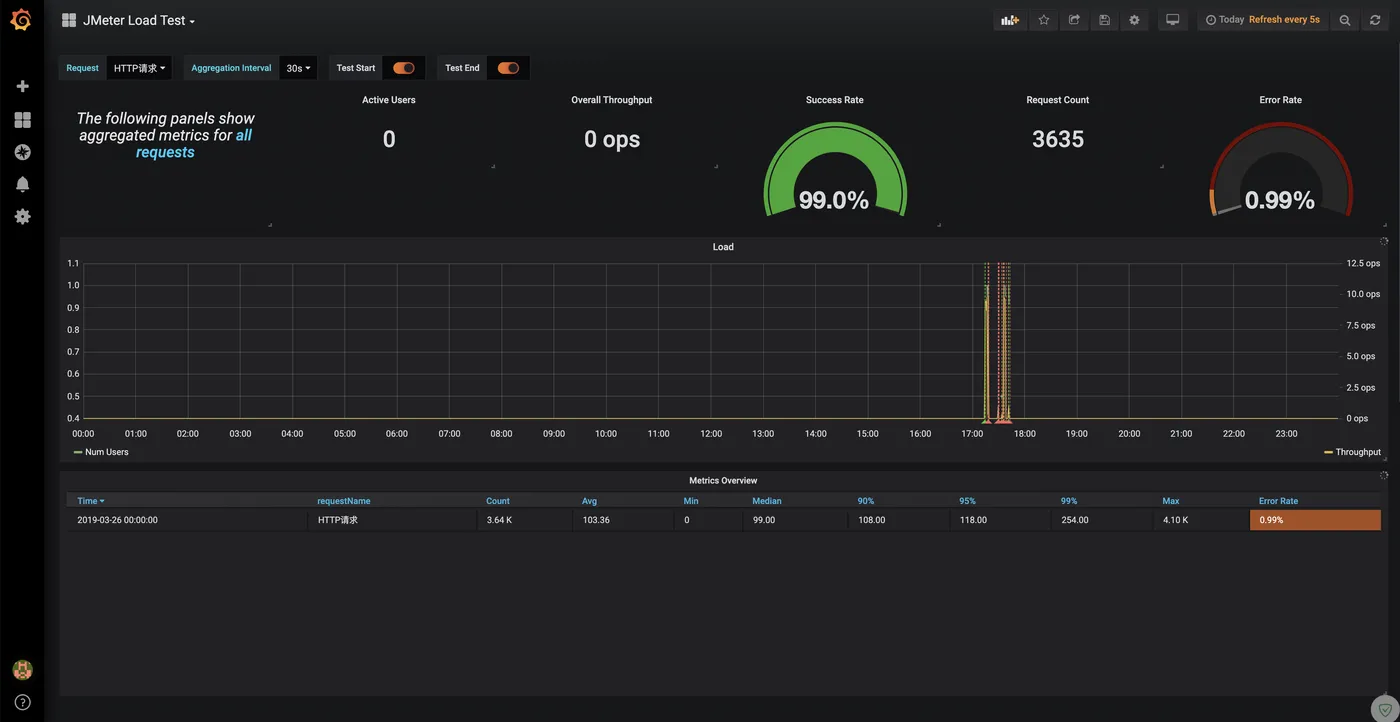This screenshot has width=1400, height=722.
Task: Click the 0.99% error rate gauge
Action: tap(1281, 170)
